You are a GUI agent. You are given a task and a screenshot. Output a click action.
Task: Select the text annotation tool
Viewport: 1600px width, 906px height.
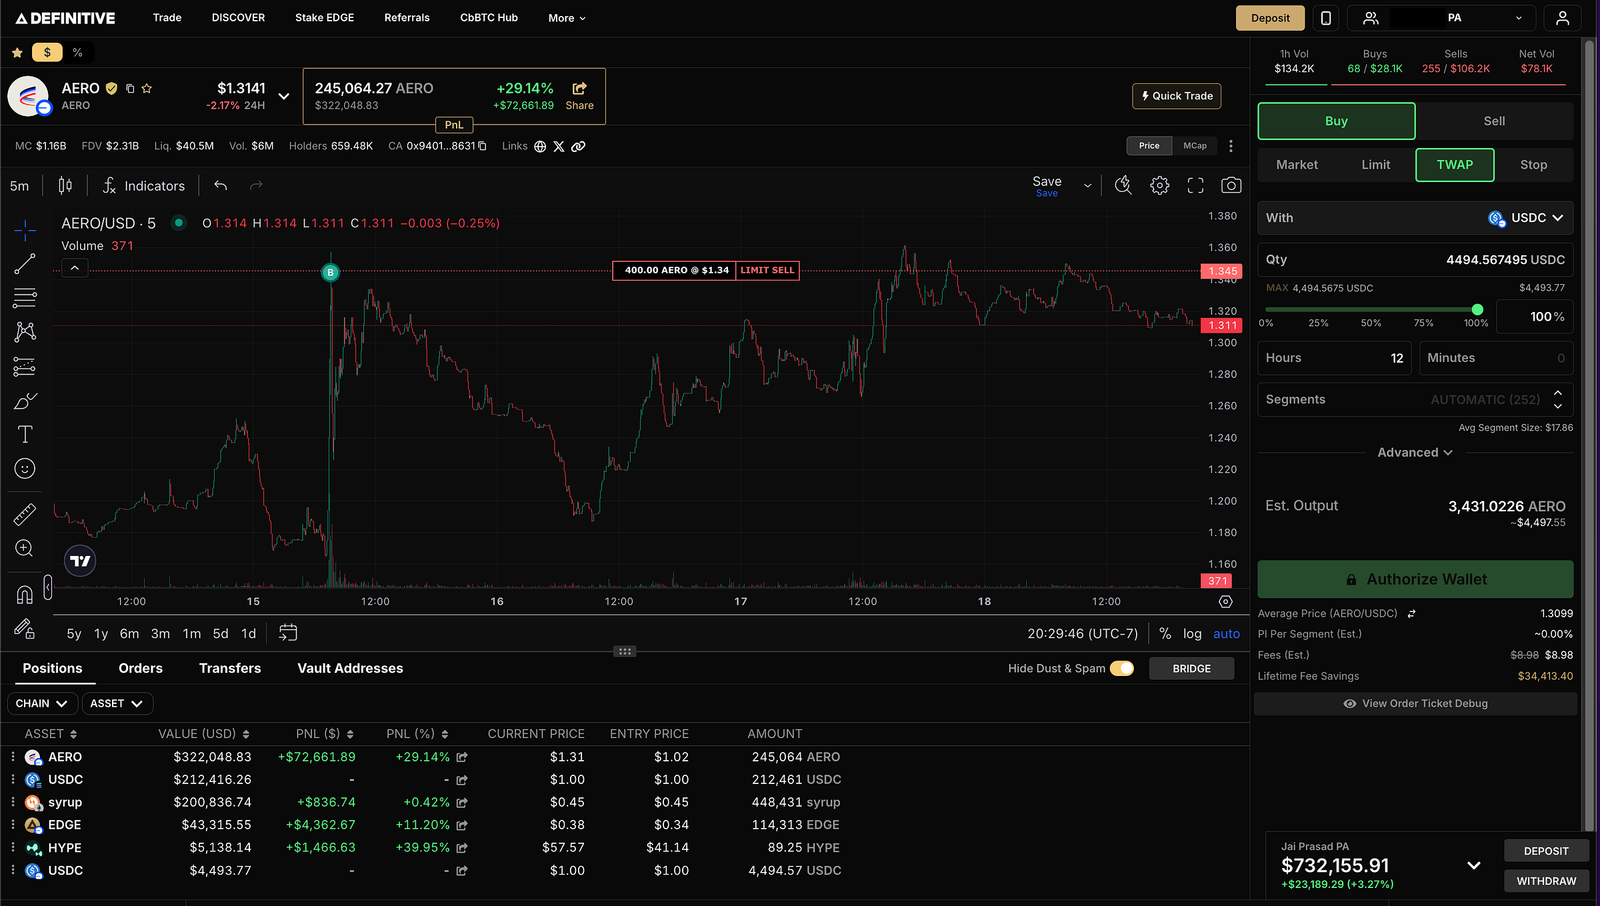pyautogui.click(x=25, y=435)
